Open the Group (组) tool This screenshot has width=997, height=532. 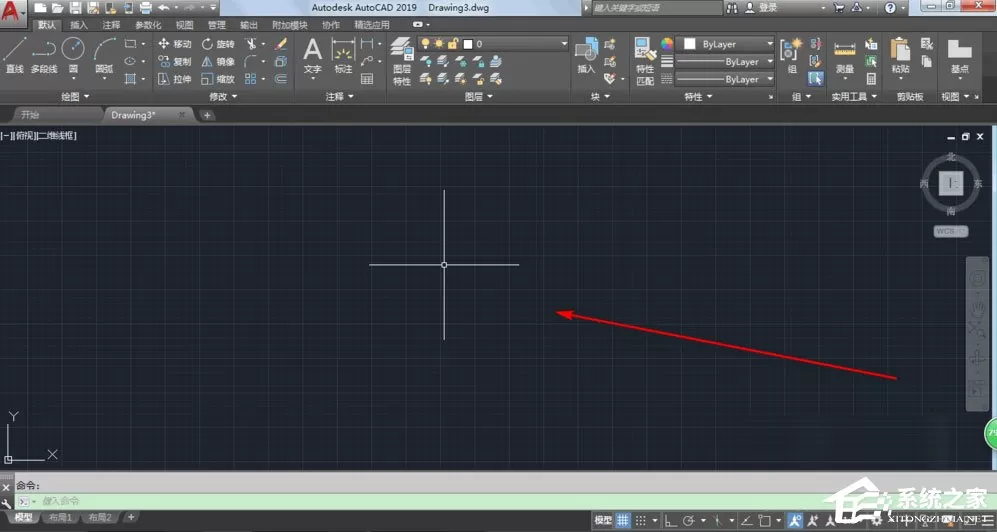point(792,56)
